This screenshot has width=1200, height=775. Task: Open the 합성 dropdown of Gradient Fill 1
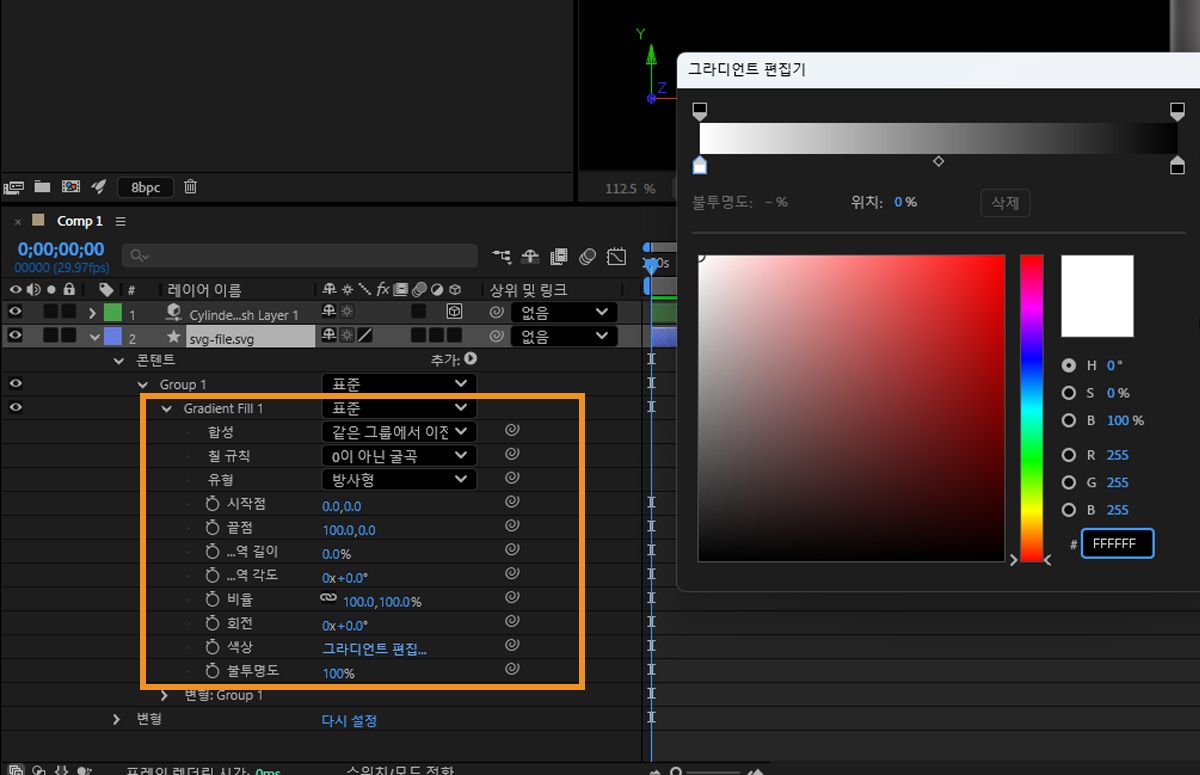(x=398, y=431)
